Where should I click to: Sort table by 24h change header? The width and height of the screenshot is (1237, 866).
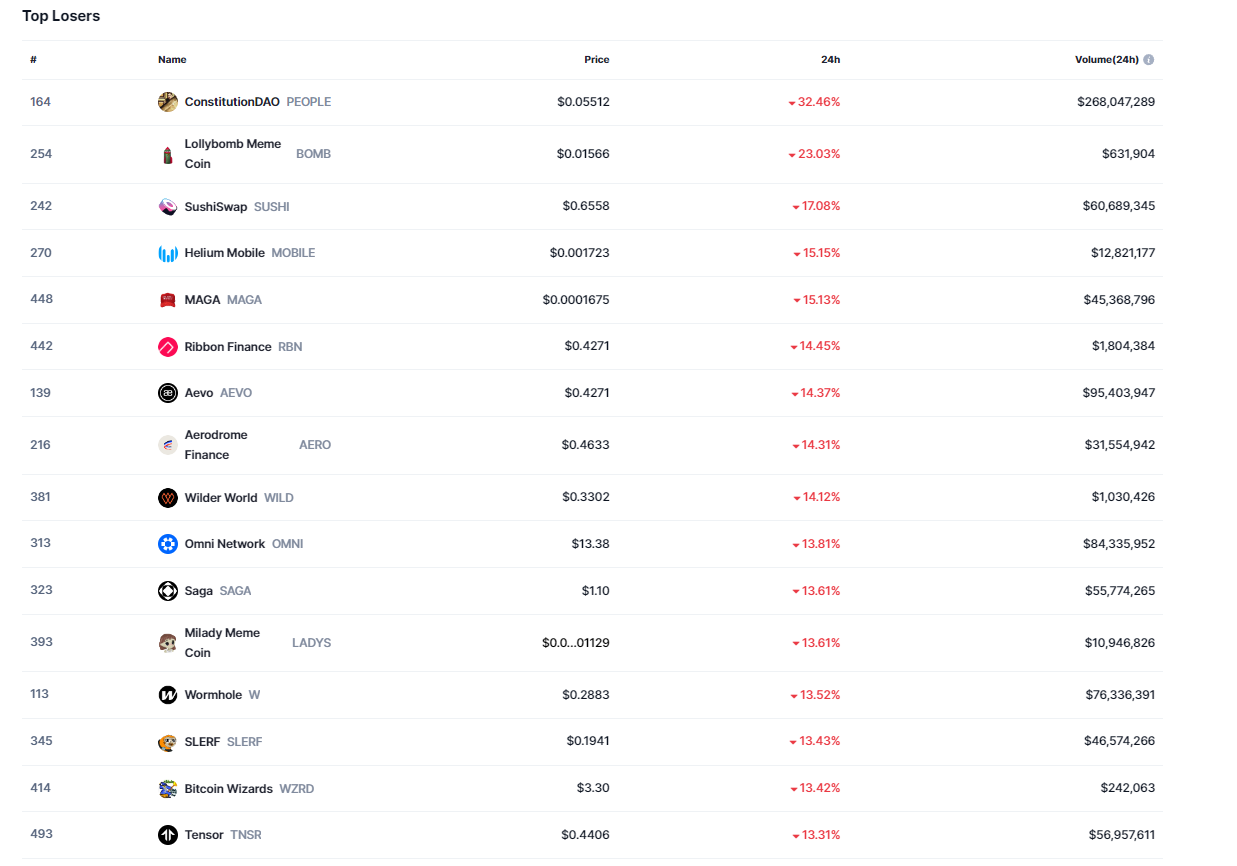830,60
